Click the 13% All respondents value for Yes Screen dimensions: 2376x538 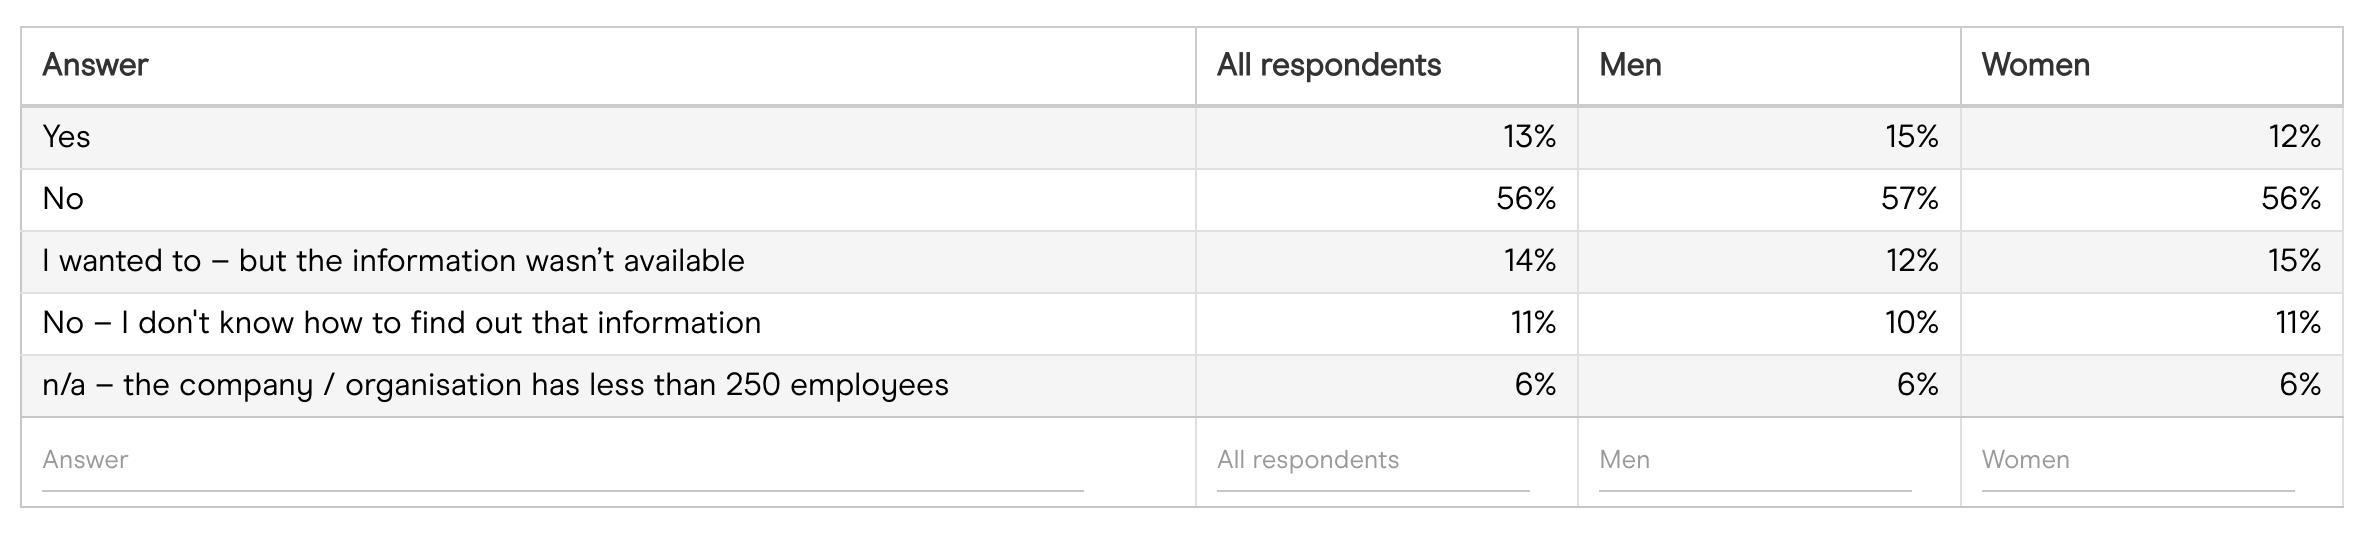1529,137
